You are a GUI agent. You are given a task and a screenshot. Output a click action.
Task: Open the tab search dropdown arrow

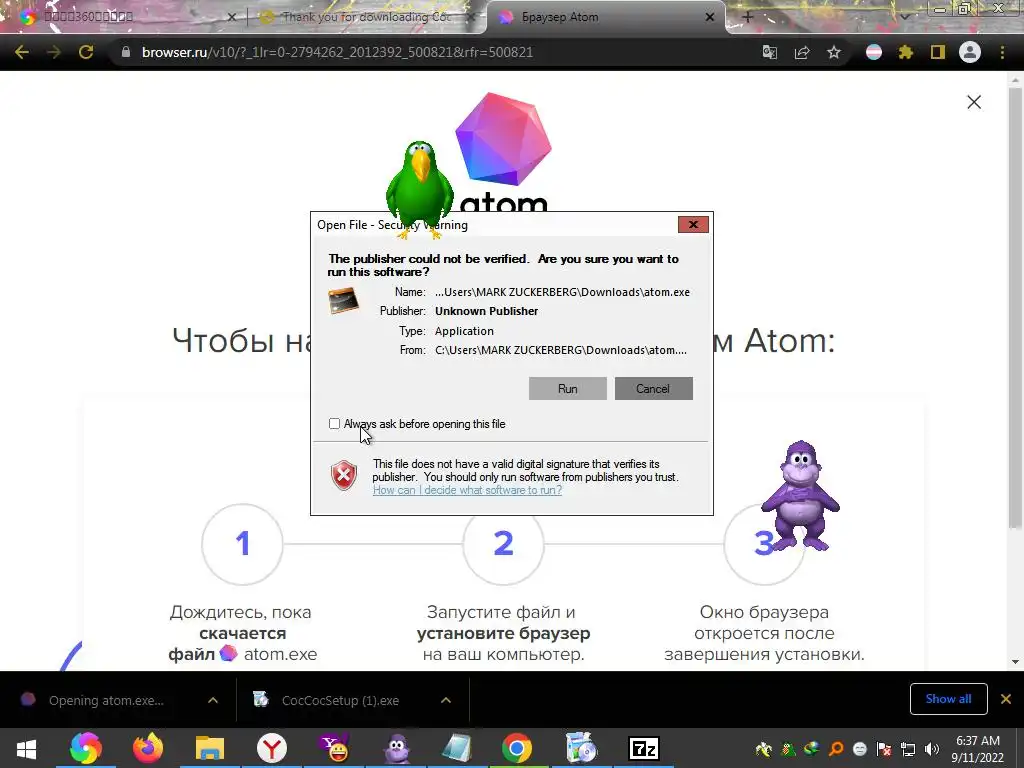(x=904, y=17)
